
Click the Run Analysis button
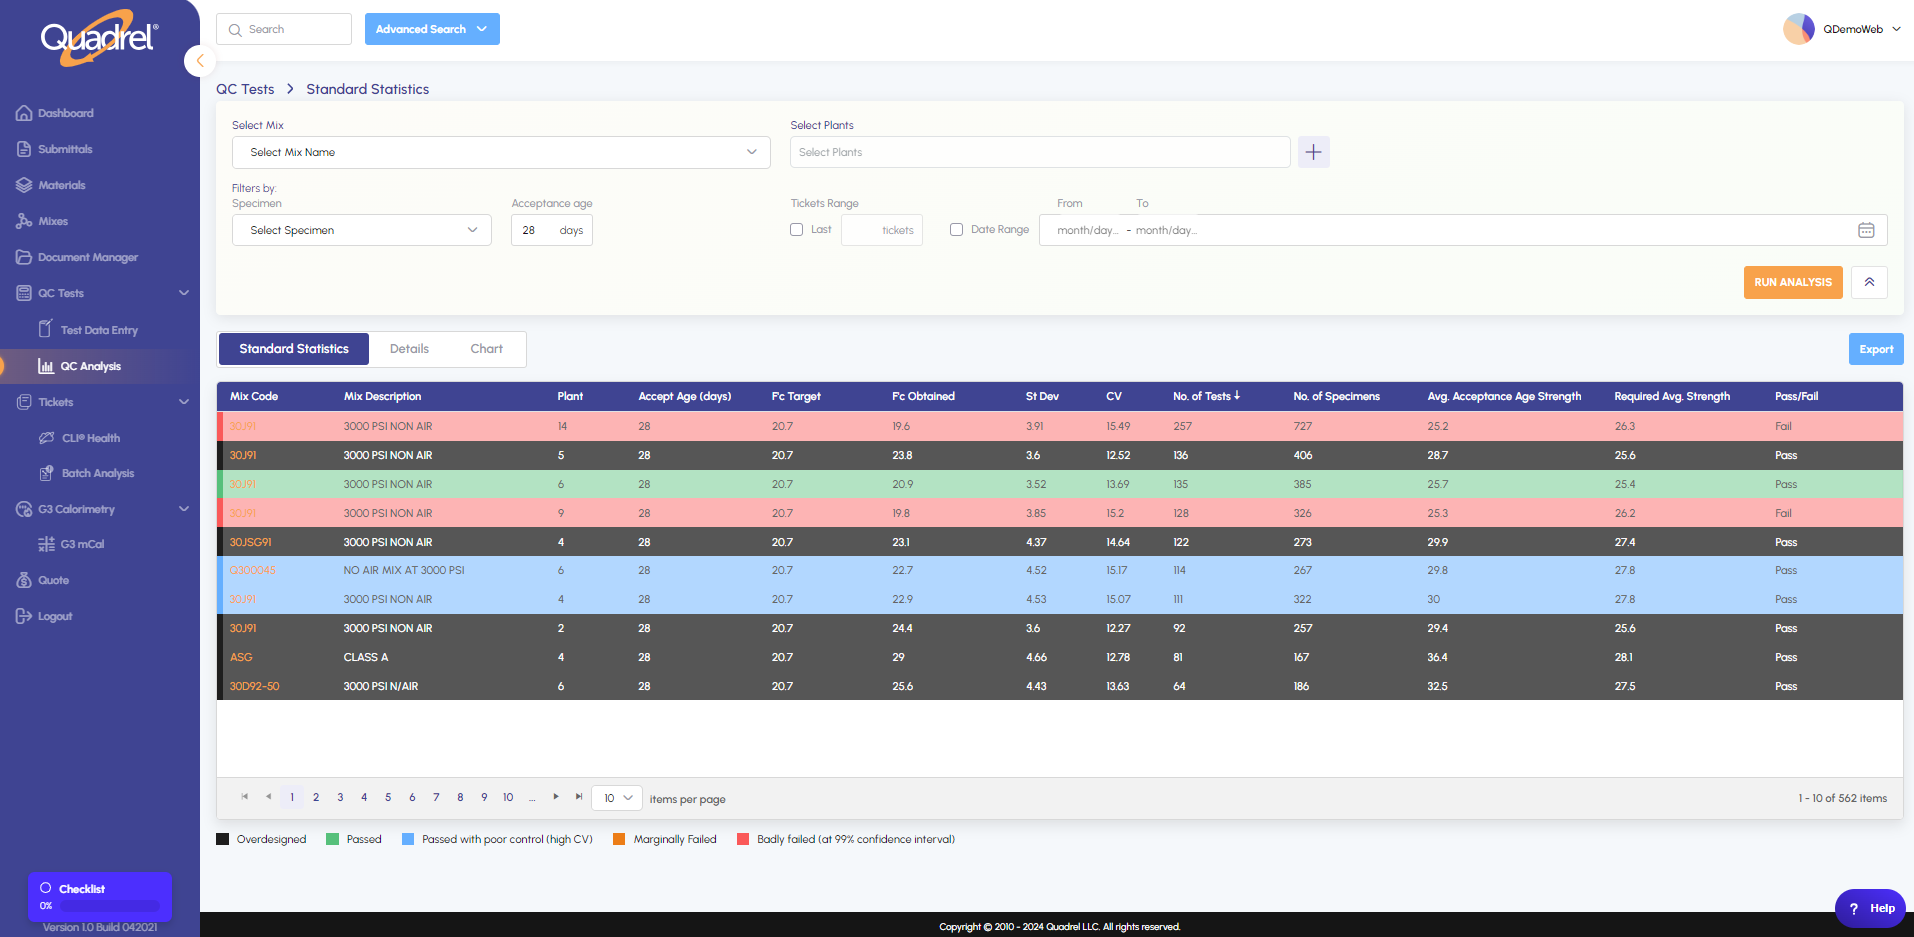[x=1792, y=282]
